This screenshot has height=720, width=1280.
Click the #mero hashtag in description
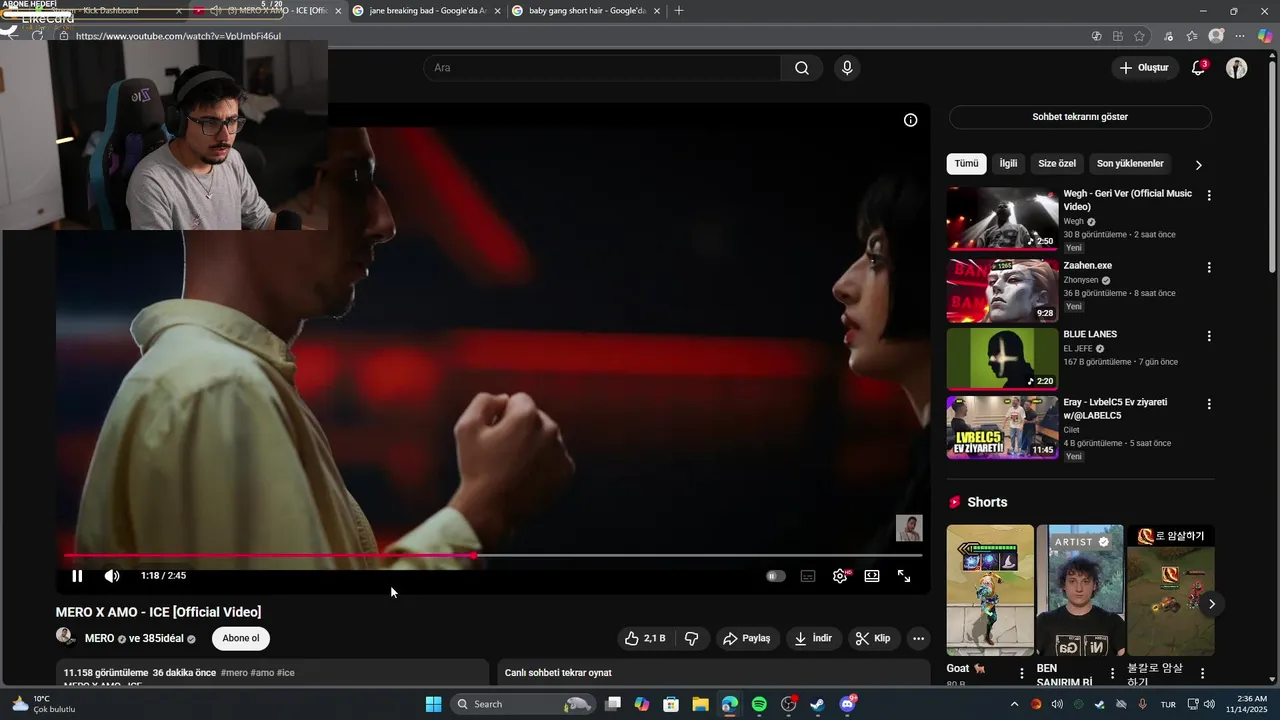tap(234, 673)
